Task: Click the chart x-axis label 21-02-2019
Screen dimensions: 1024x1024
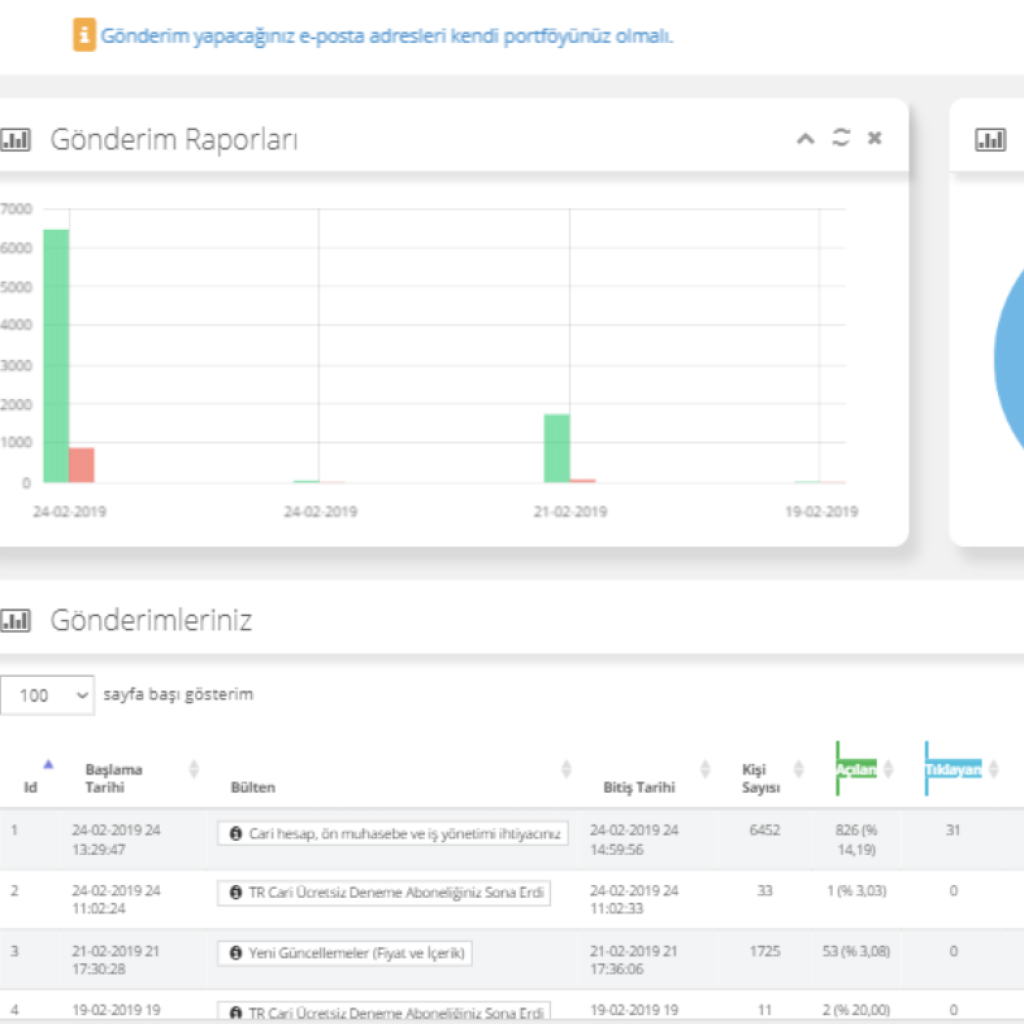Action: (570, 511)
